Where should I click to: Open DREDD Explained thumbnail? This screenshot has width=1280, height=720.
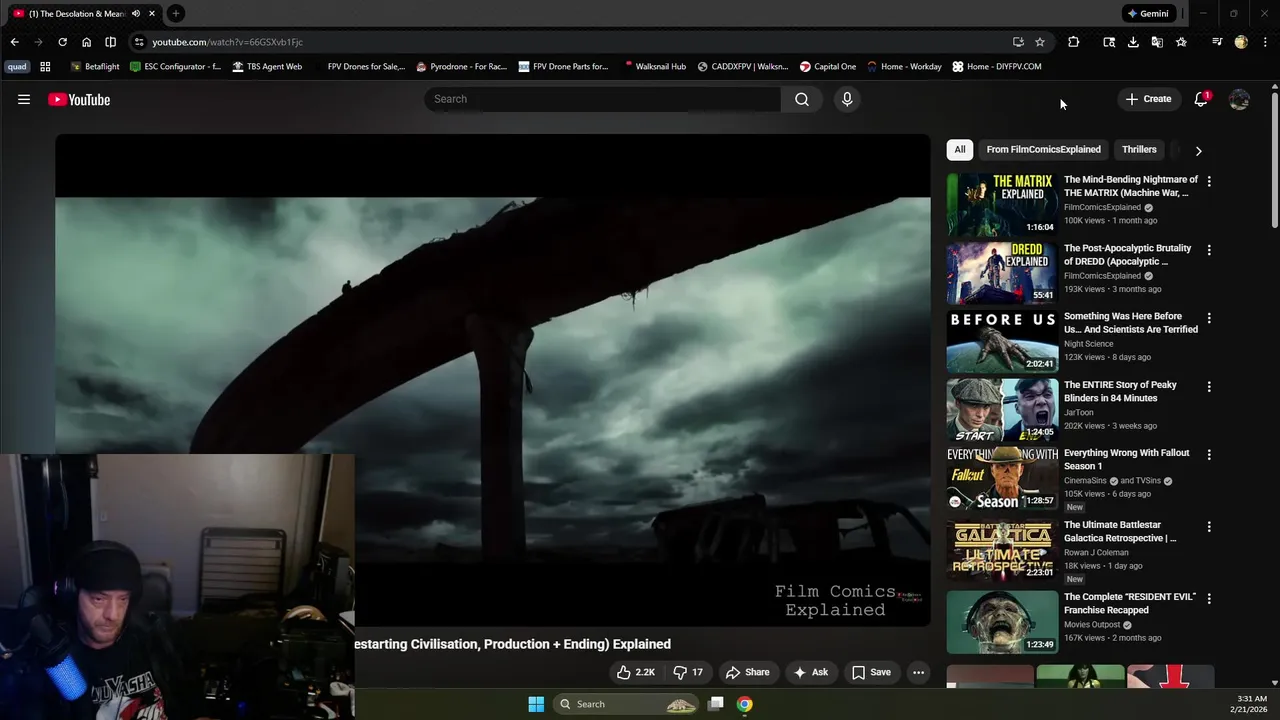click(x=1002, y=273)
